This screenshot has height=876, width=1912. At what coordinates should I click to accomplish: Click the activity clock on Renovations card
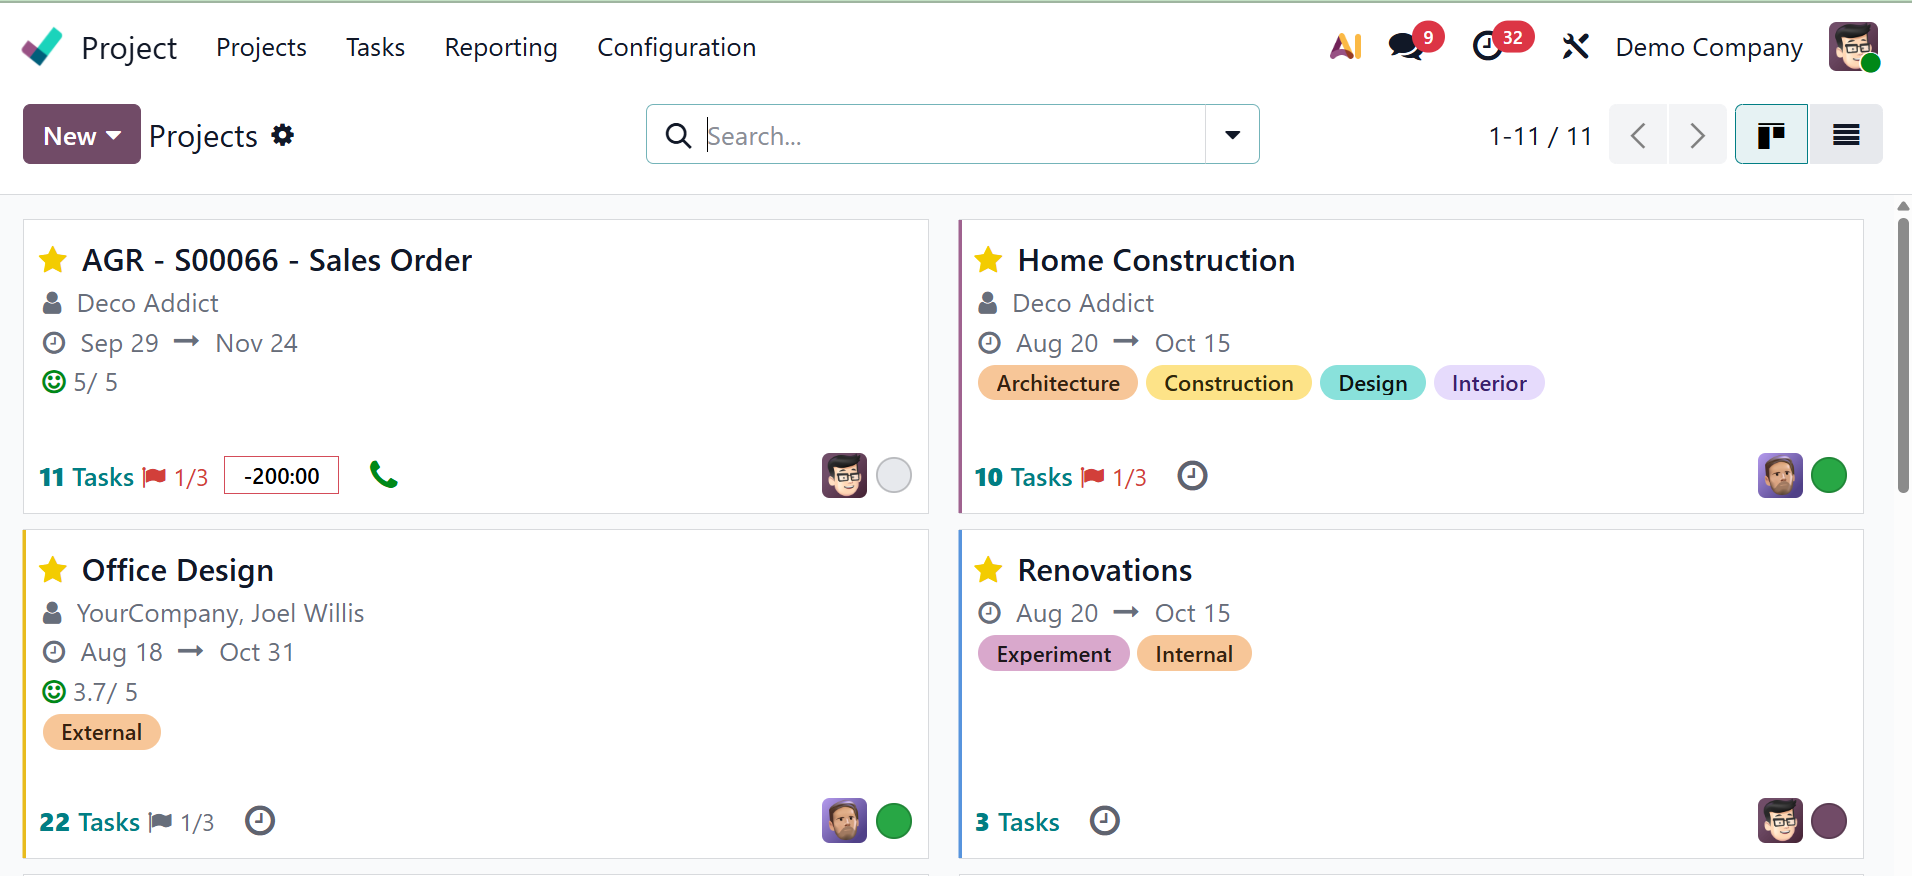click(1104, 821)
